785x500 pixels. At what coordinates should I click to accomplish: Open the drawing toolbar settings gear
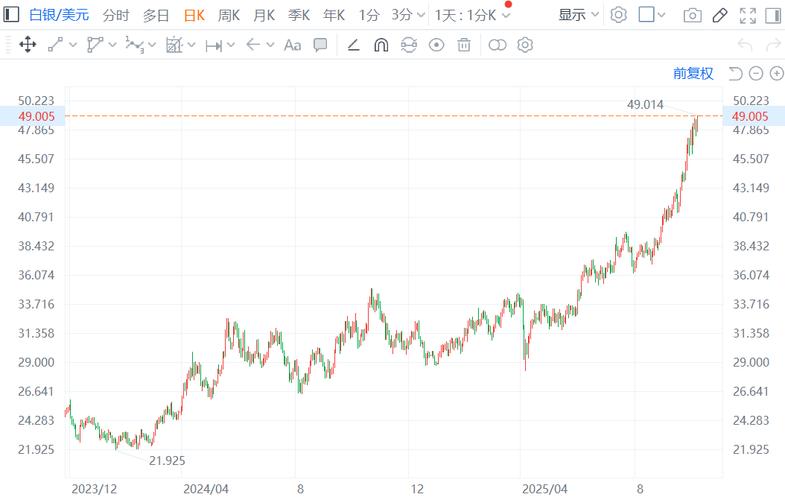coord(525,45)
